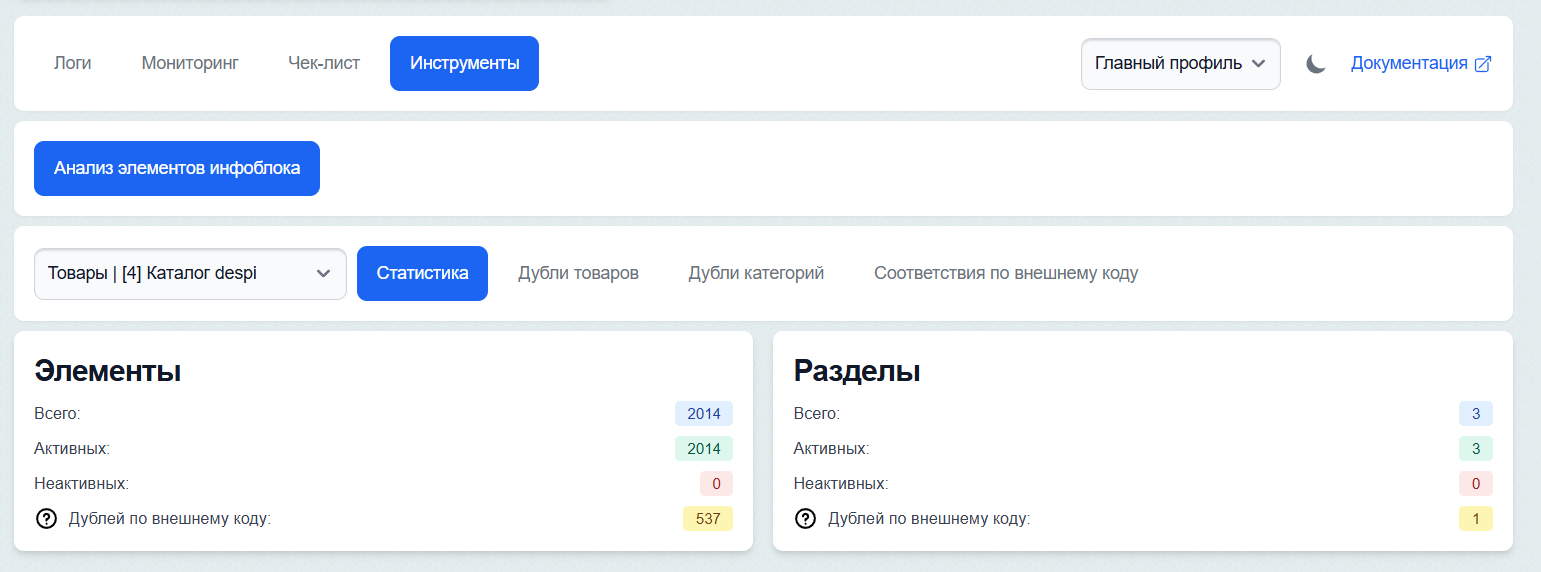Toggle dark mode with the moon icon

(1316, 64)
